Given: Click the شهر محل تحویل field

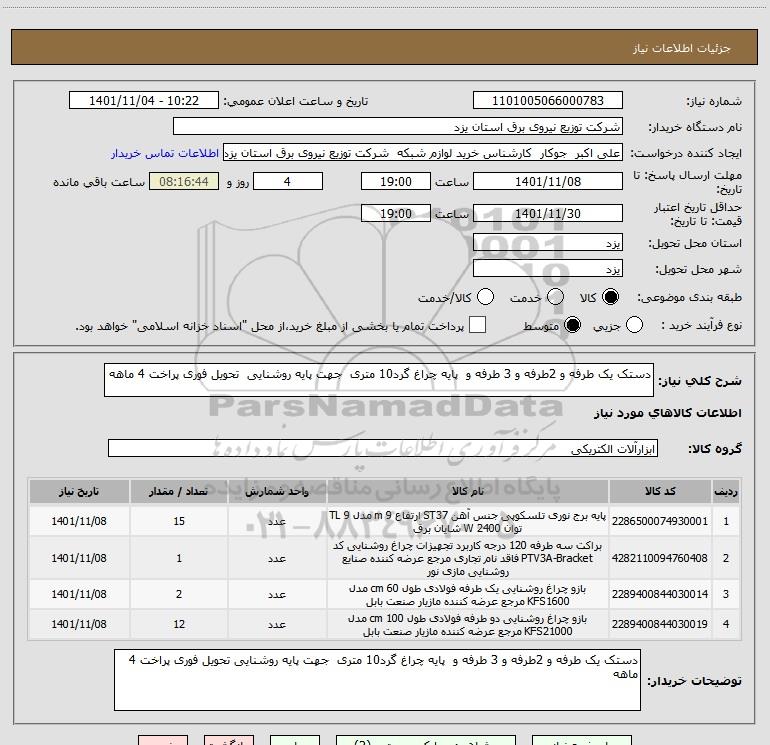Looking at the screenshot, I should click(548, 269).
